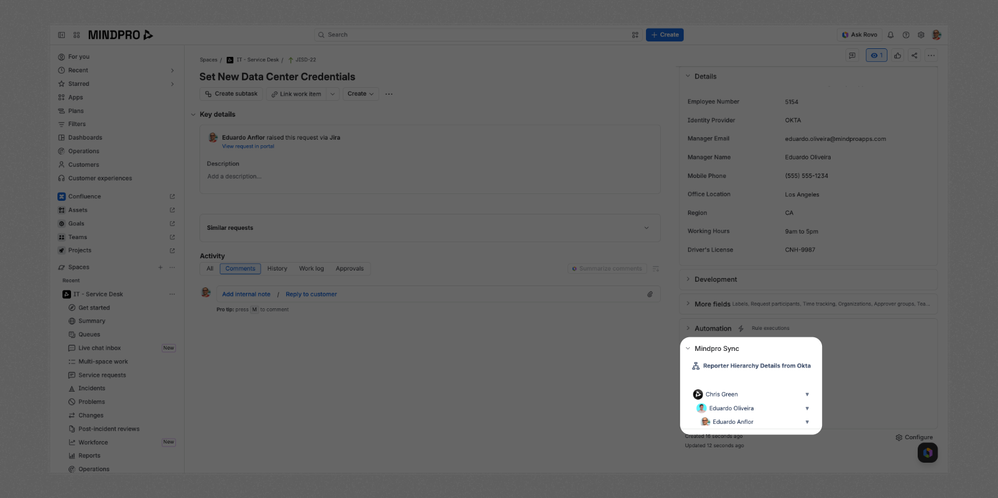This screenshot has height=498, width=998.
Task: Open the ellipsis menu next to Create dropdown
Action: click(x=389, y=94)
